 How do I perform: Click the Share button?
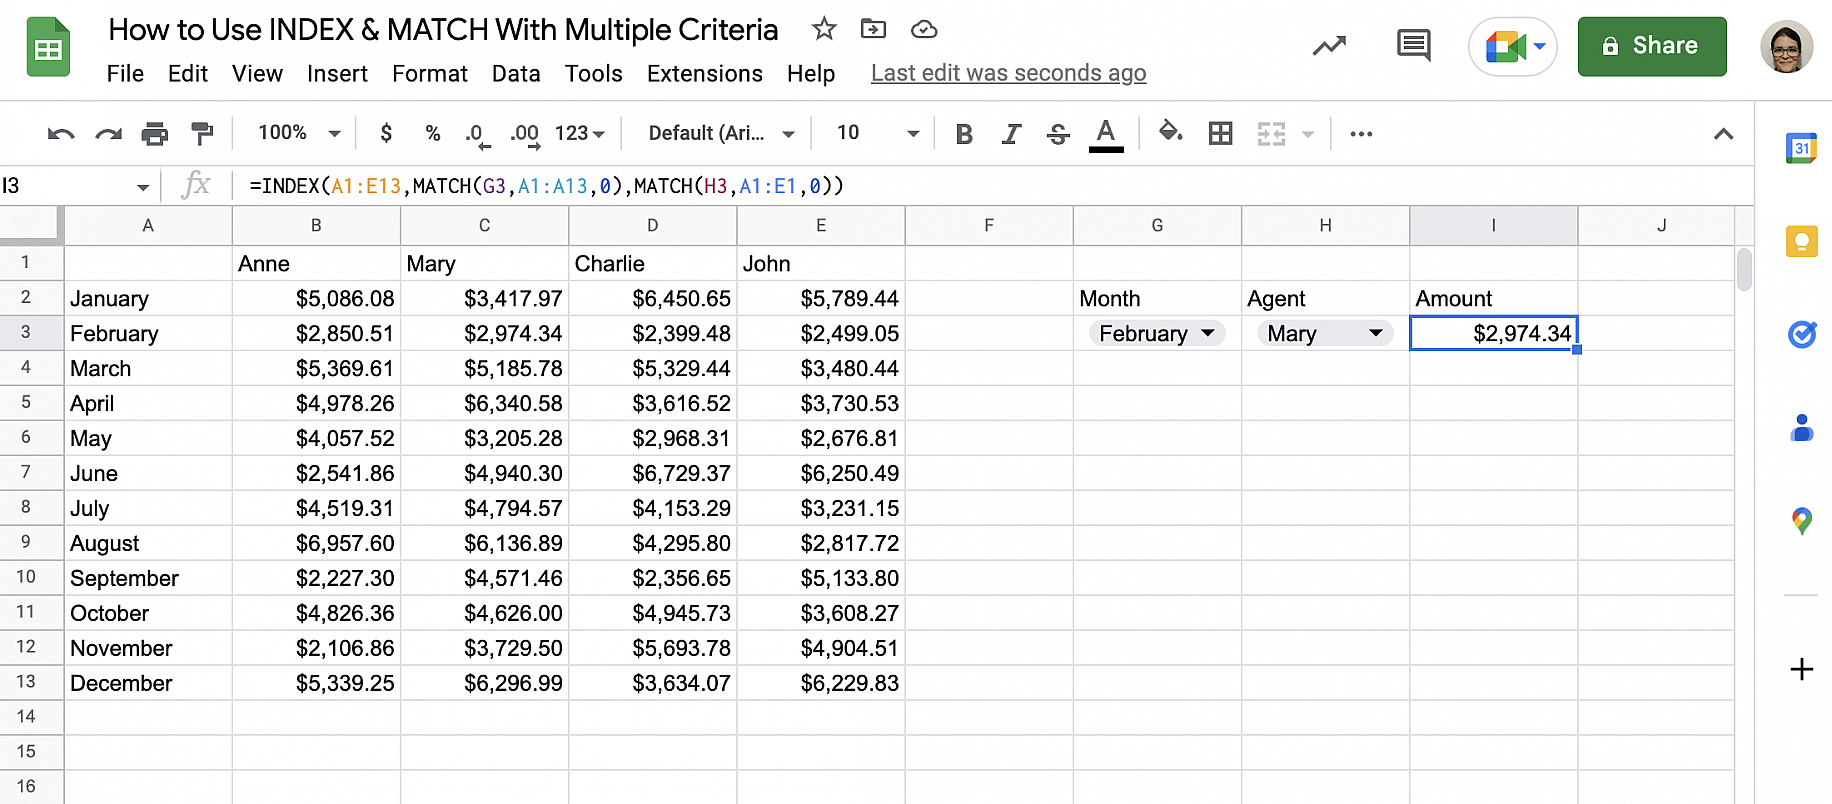1652,46
